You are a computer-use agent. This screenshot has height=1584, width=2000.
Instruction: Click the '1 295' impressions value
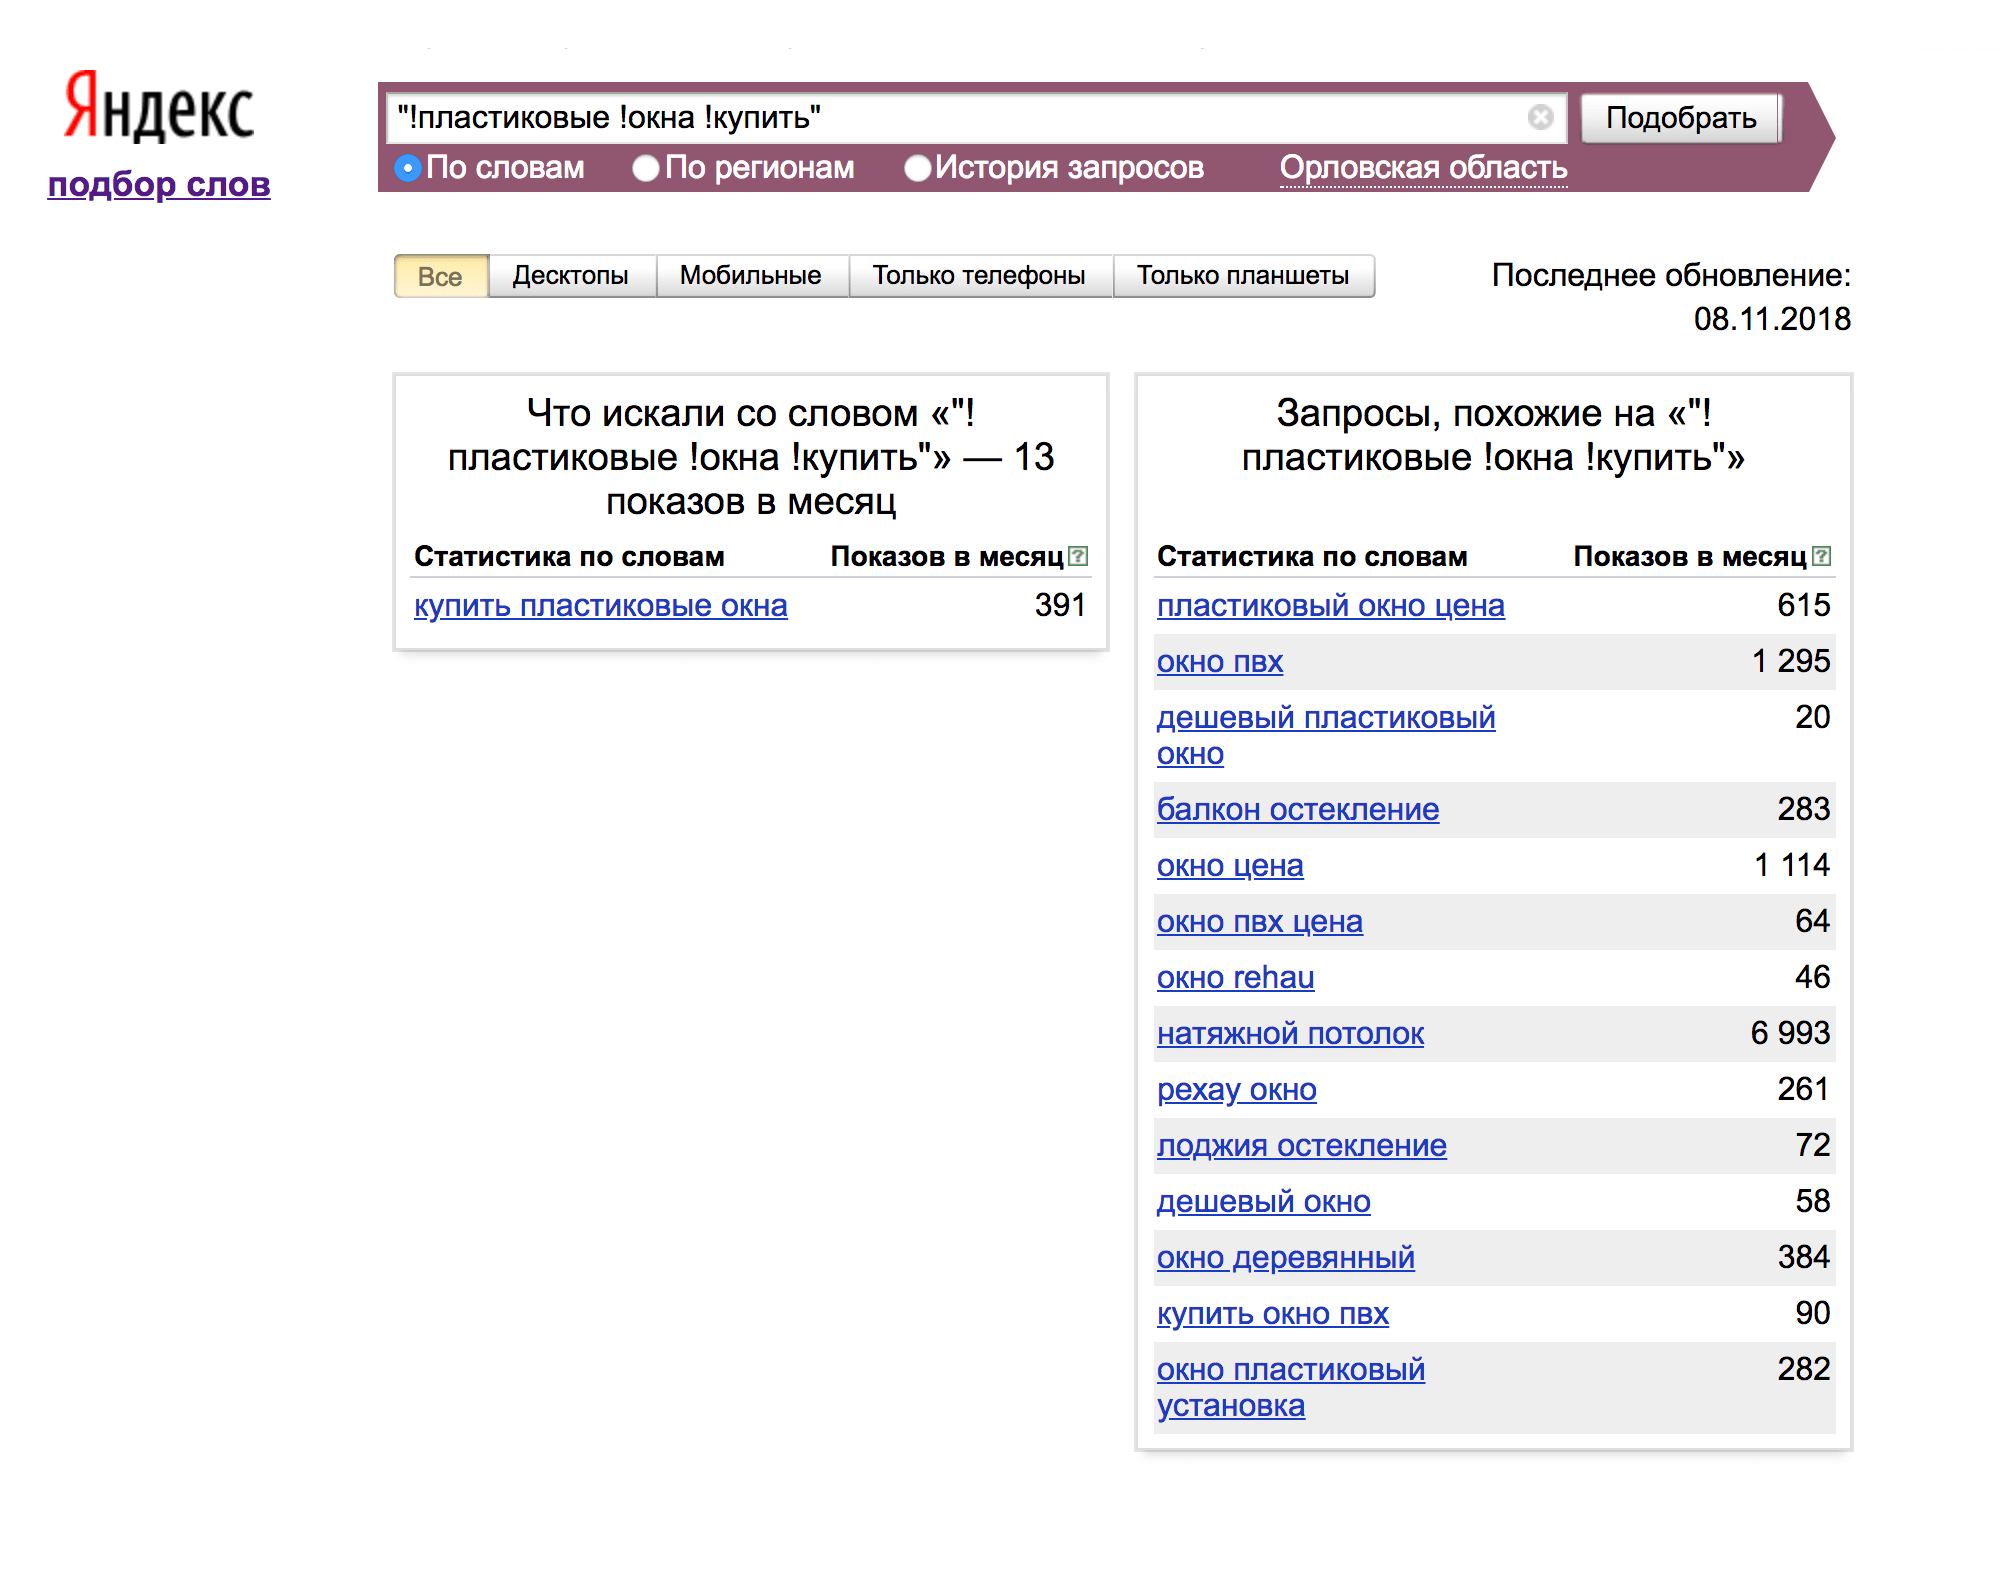pyautogui.click(x=1791, y=661)
